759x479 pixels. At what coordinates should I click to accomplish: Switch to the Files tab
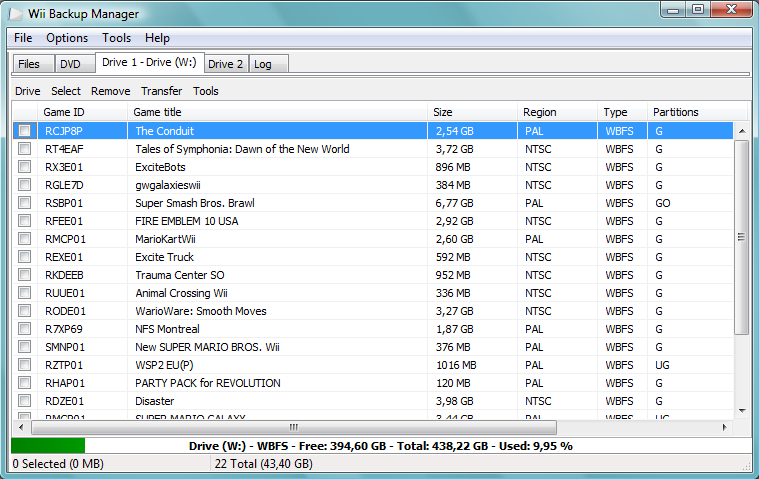click(x=32, y=64)
